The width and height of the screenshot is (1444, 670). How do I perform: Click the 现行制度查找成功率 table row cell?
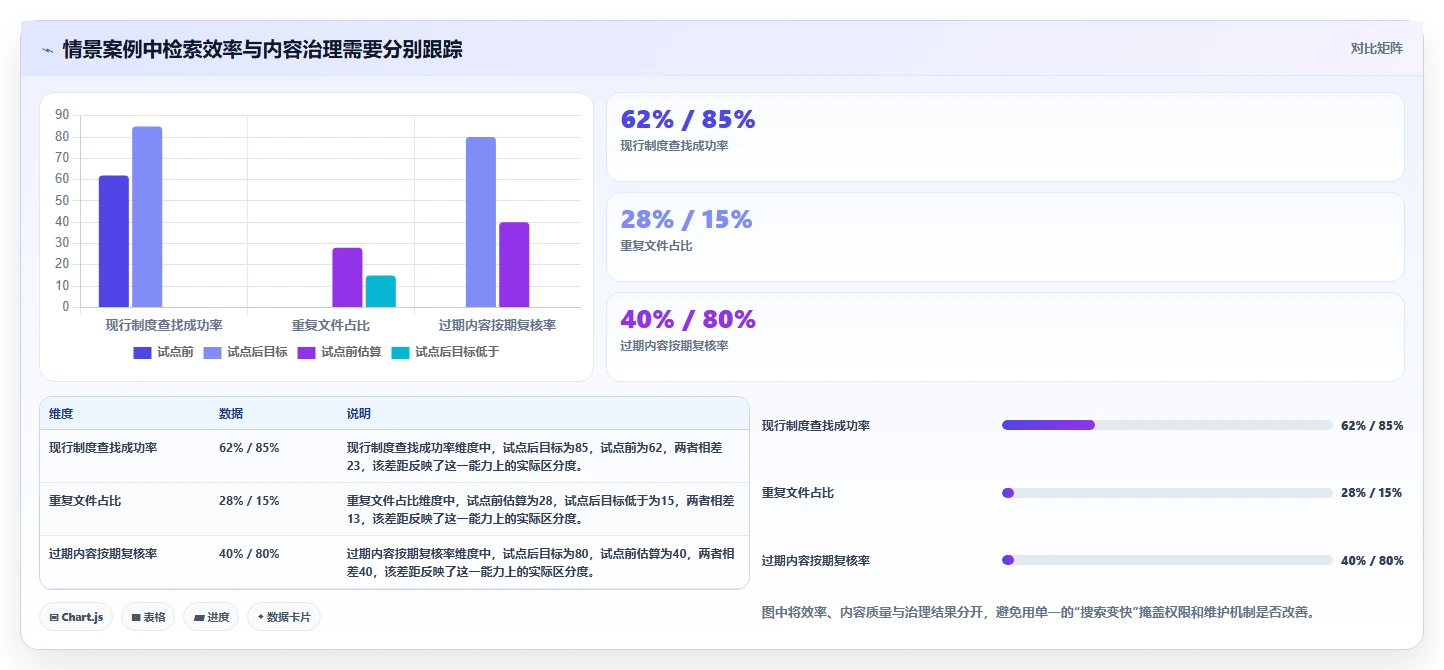pos(103,448)
